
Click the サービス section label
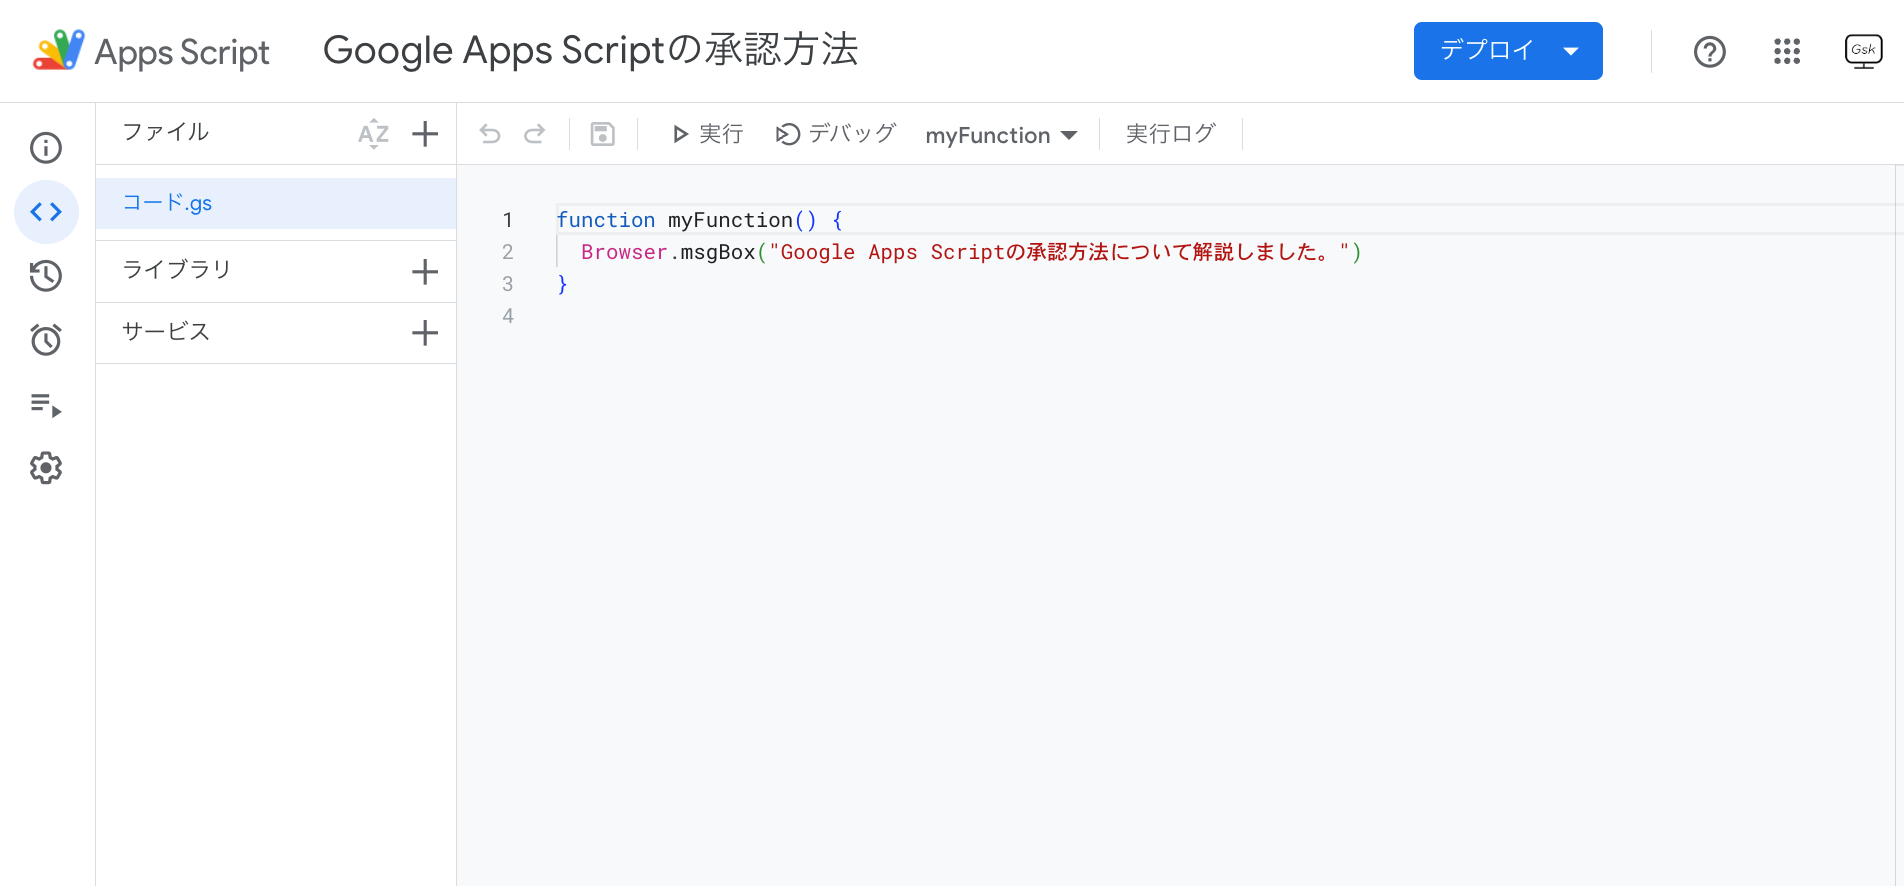[x=165, y=331]
